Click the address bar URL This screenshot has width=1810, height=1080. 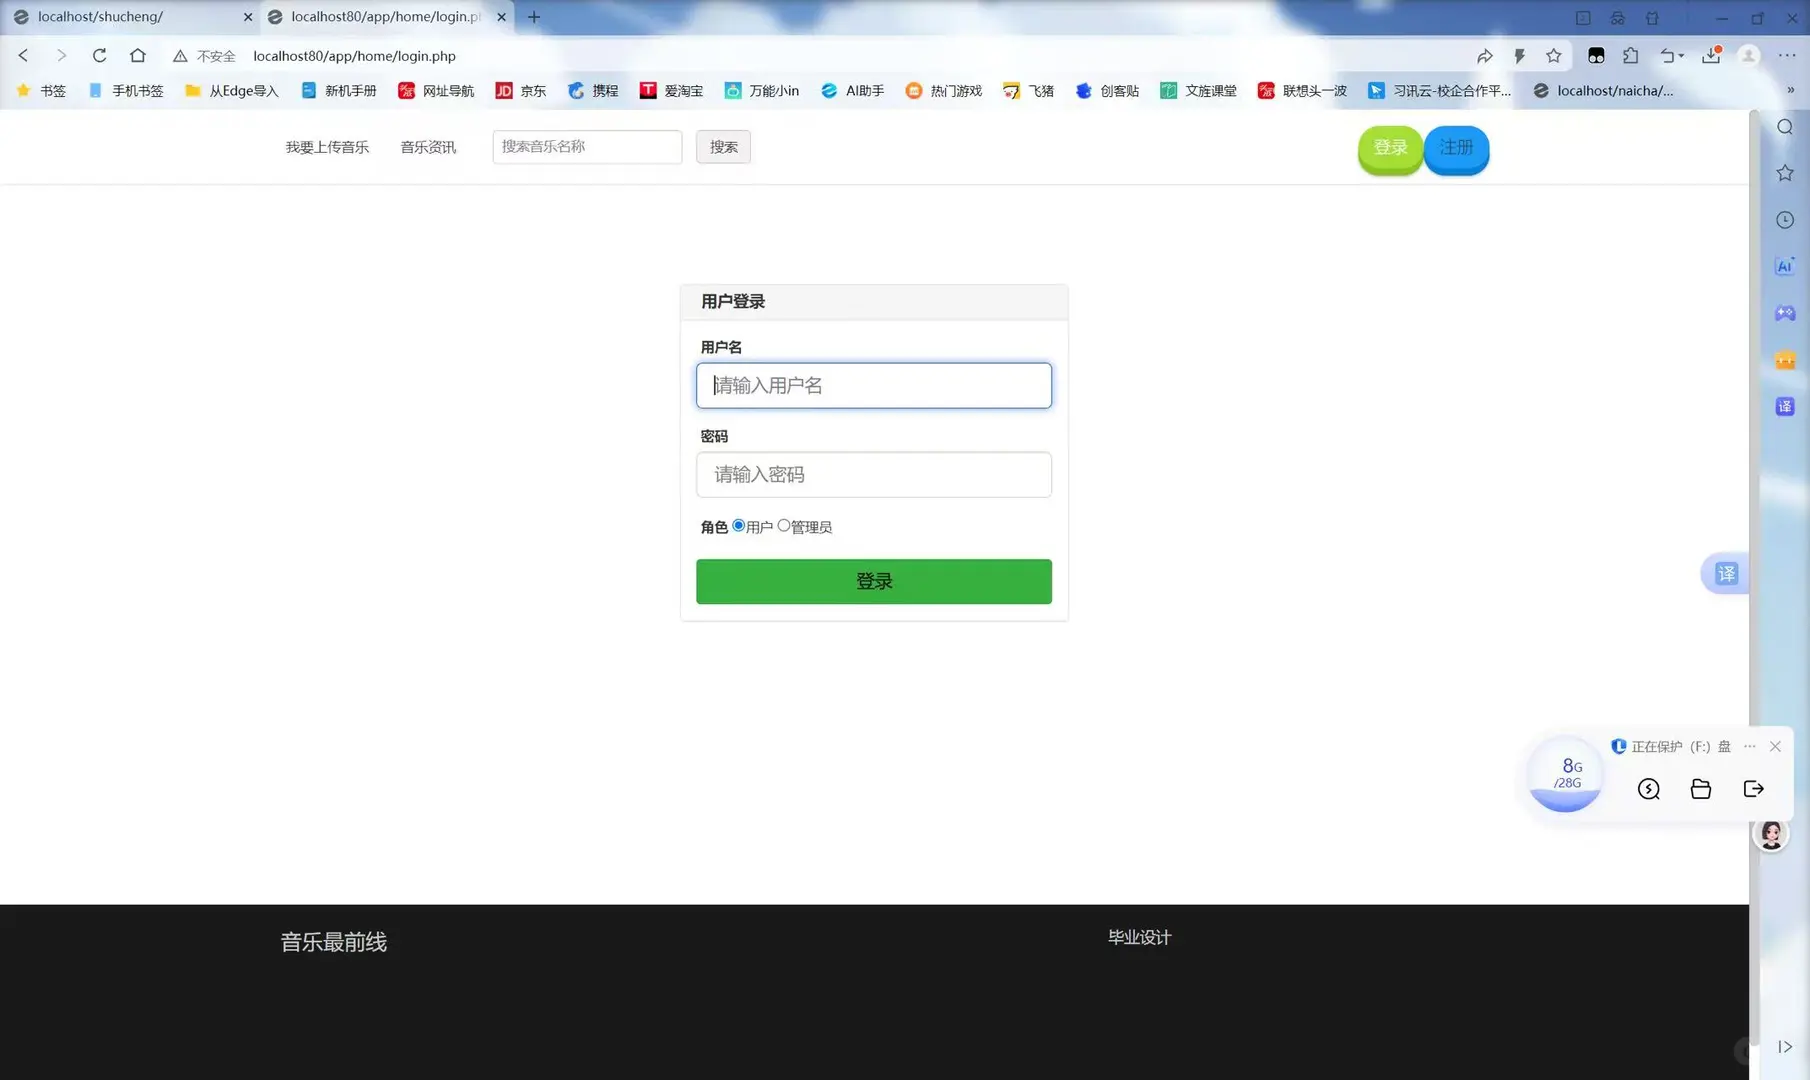[354, 56]
